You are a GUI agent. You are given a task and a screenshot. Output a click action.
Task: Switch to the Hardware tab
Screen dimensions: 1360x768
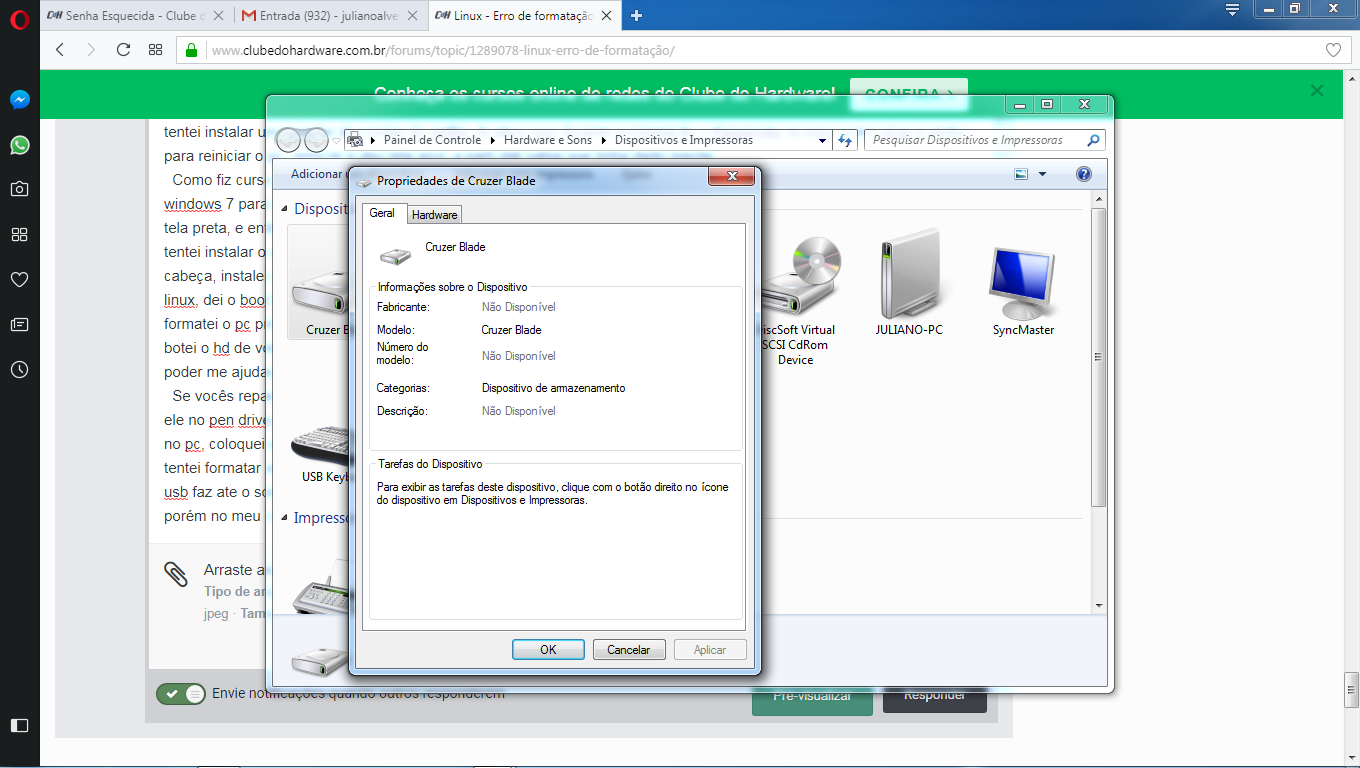coord(435,215)
